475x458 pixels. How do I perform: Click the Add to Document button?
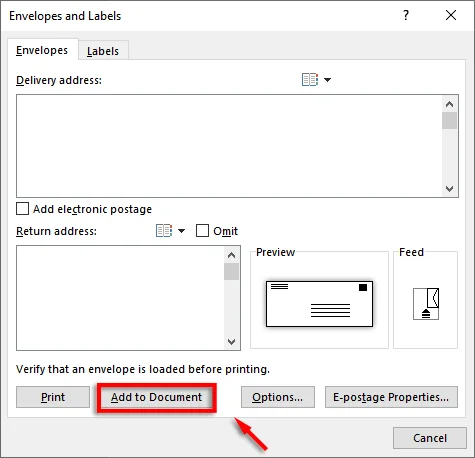(x=157, y=397)
